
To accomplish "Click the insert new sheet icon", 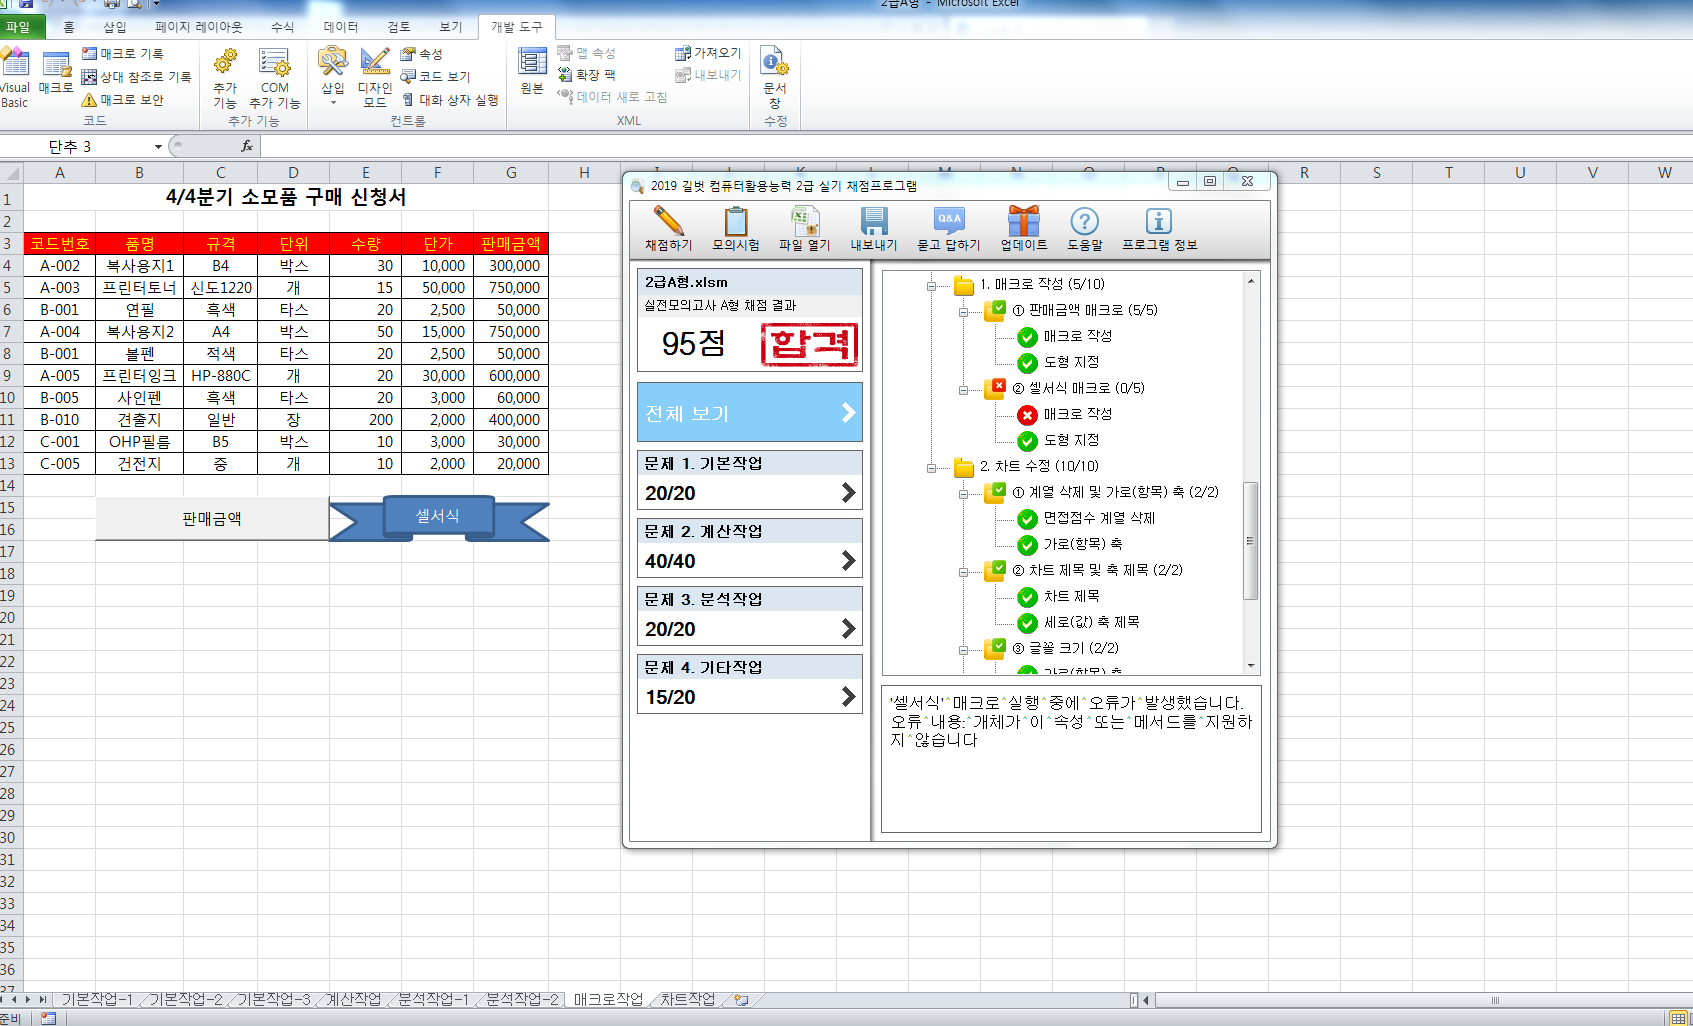I will click(x=741, y=999).
